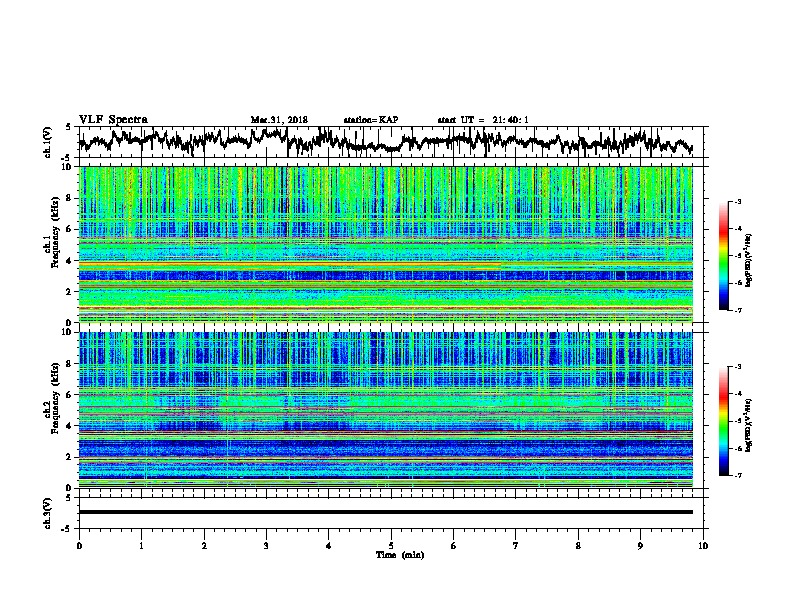
Task: Click the lower colorbar's log(PSD) unit label
Action: tap(749, 426)
